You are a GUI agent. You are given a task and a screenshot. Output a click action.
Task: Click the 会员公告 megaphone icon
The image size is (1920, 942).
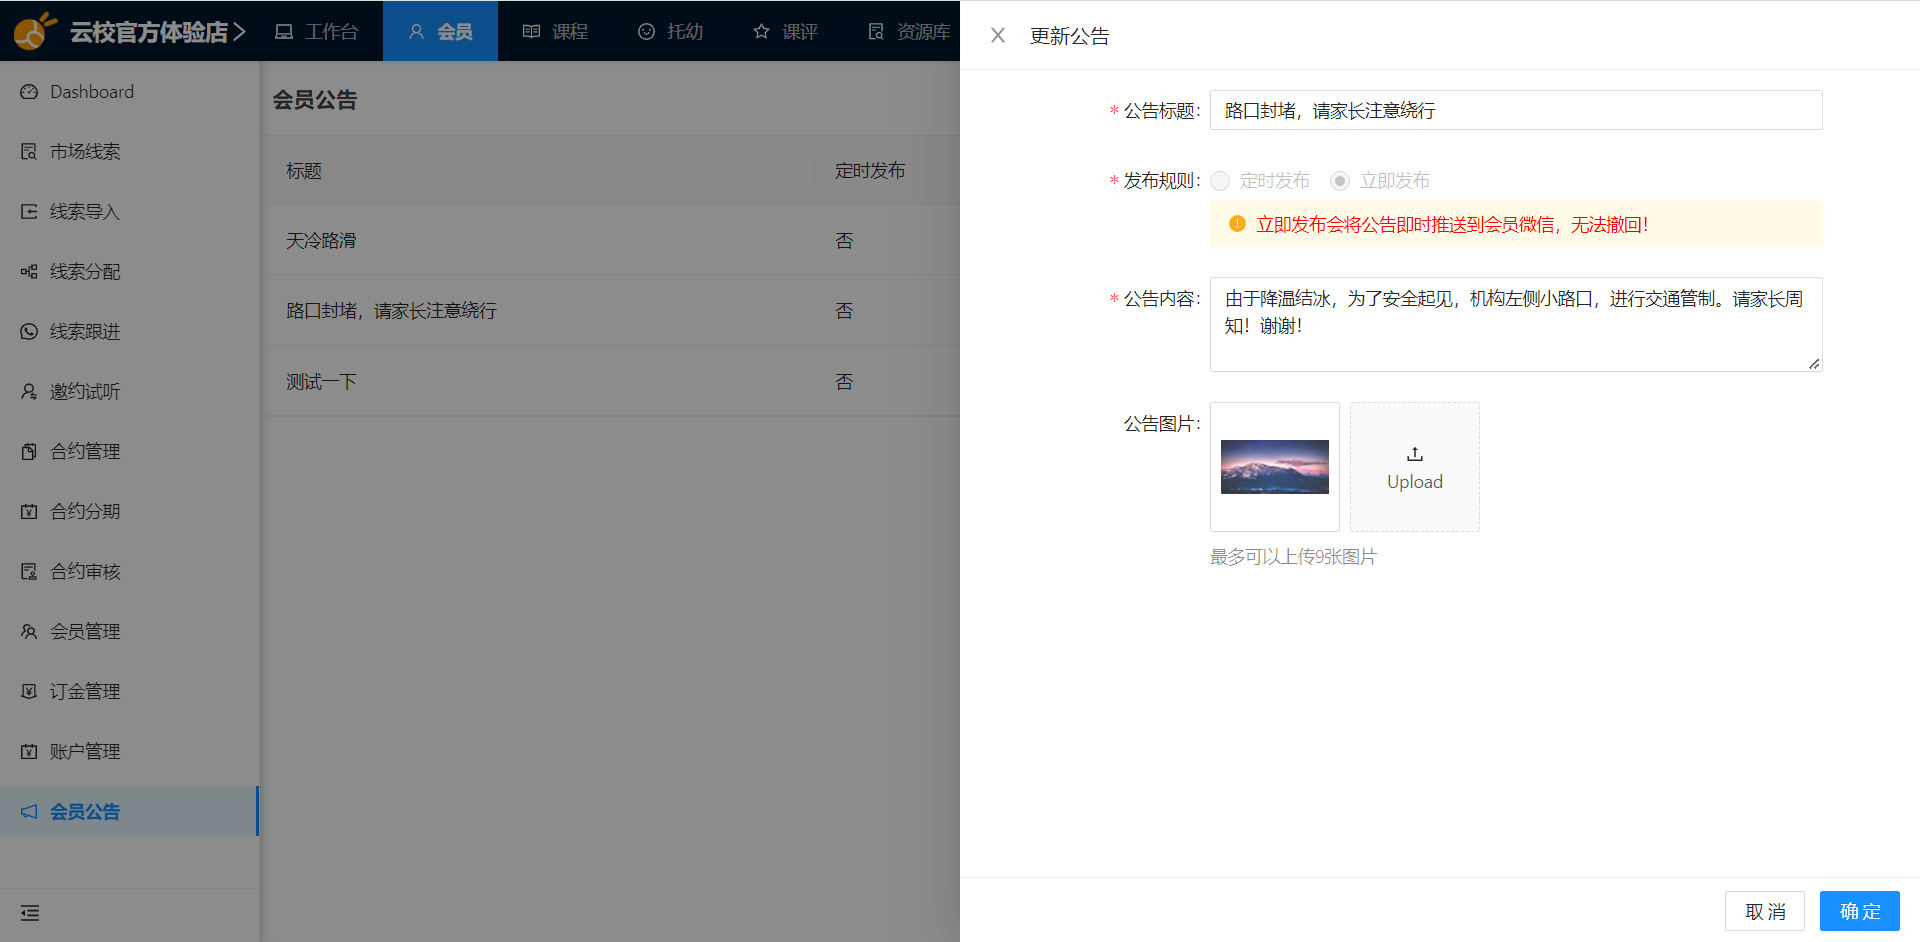click(29, 812)
